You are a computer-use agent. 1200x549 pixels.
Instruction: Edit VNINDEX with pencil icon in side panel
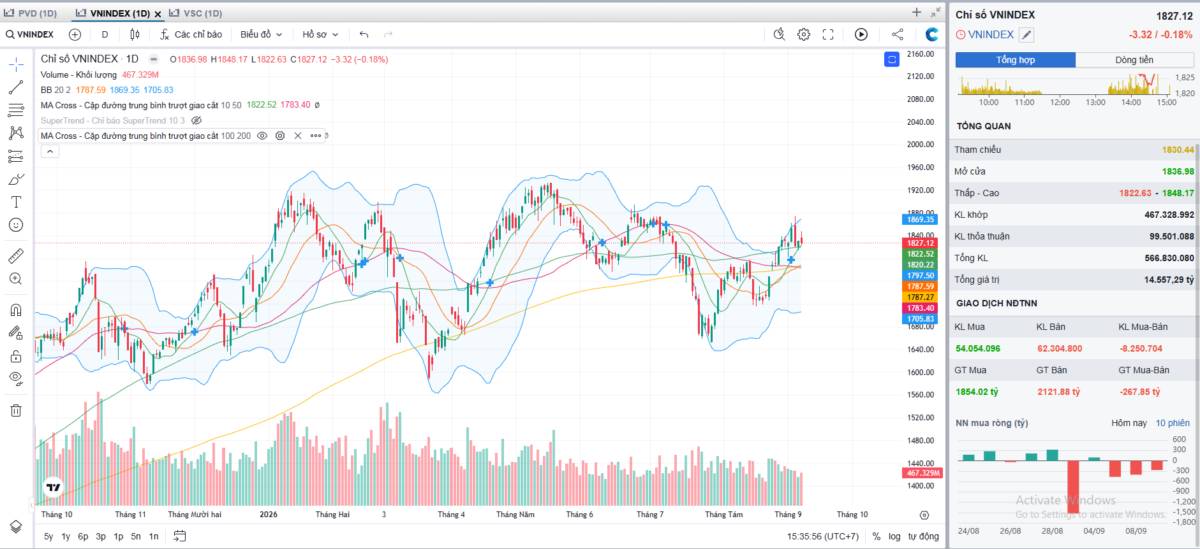1026,35
